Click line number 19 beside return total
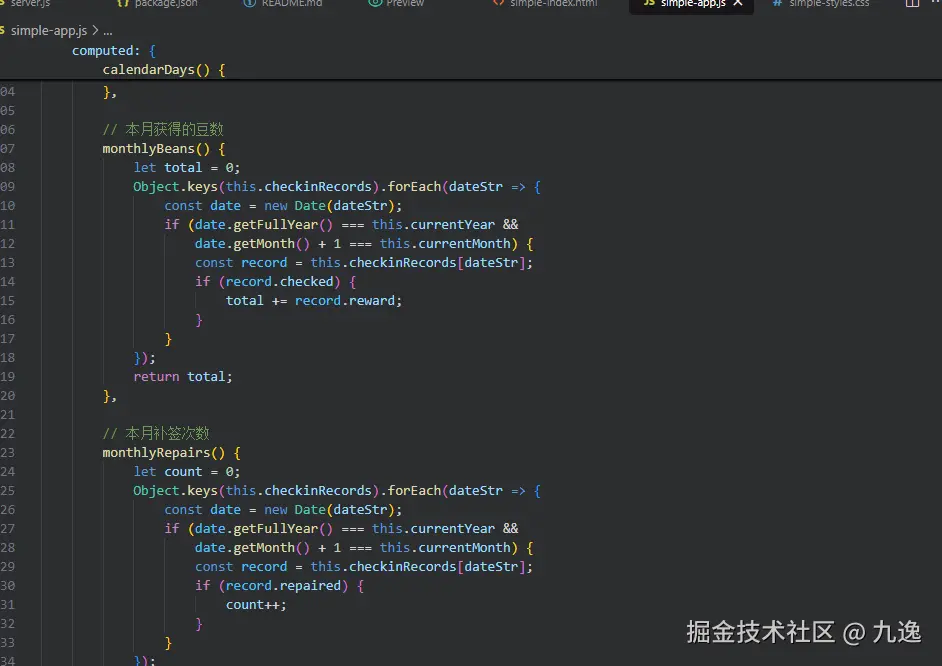 coord(7,377)
